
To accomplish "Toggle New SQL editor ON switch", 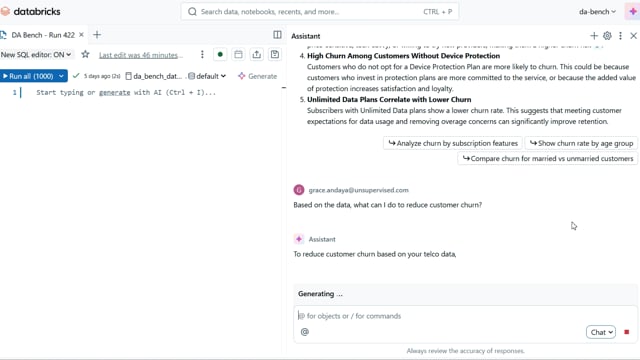I will click(36, 54).
